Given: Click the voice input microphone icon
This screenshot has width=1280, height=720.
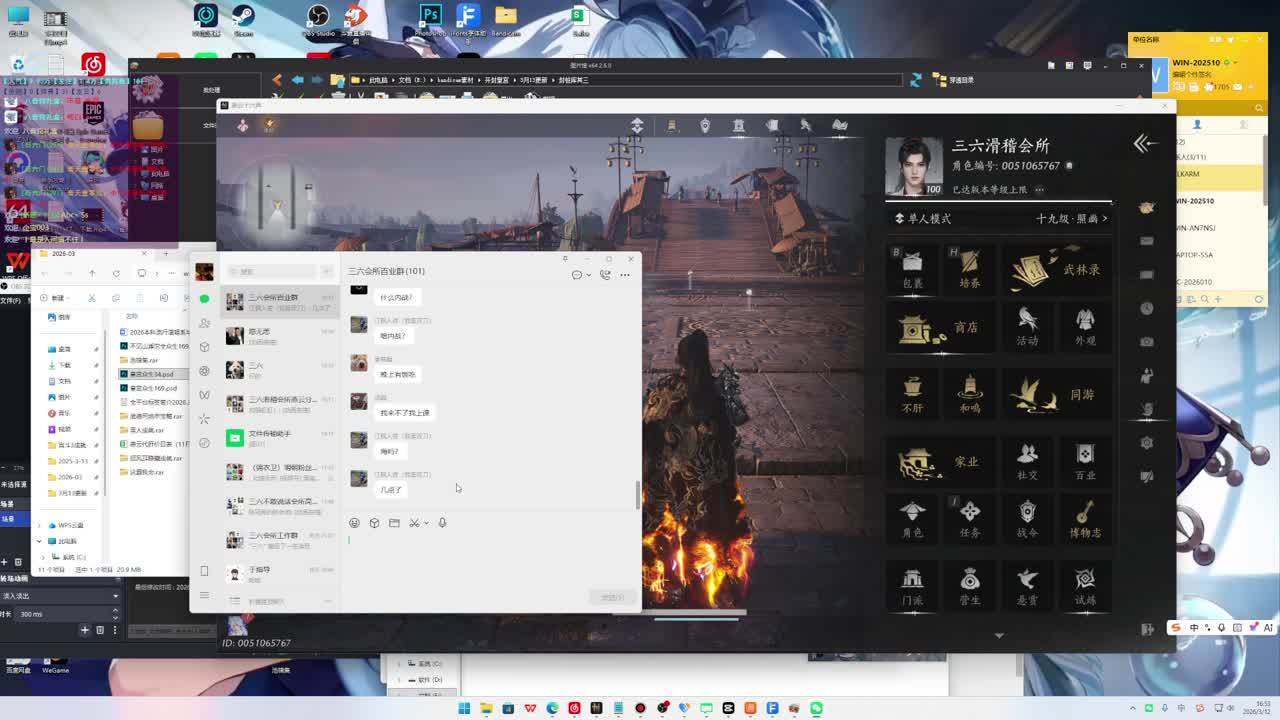Looking at the screenshot, I should (x=442, y=523).
